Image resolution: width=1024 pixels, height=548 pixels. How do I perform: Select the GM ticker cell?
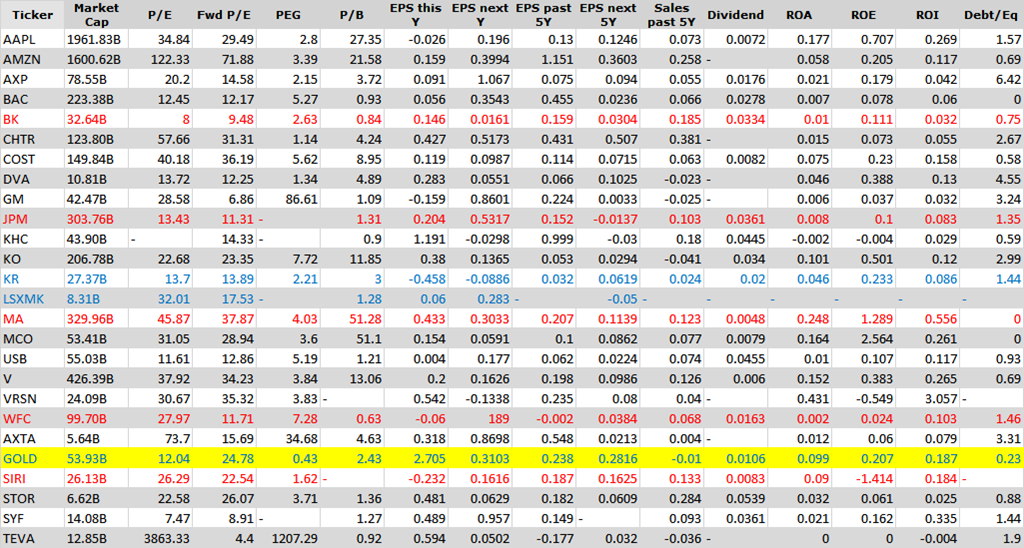(x=33, y=199)
